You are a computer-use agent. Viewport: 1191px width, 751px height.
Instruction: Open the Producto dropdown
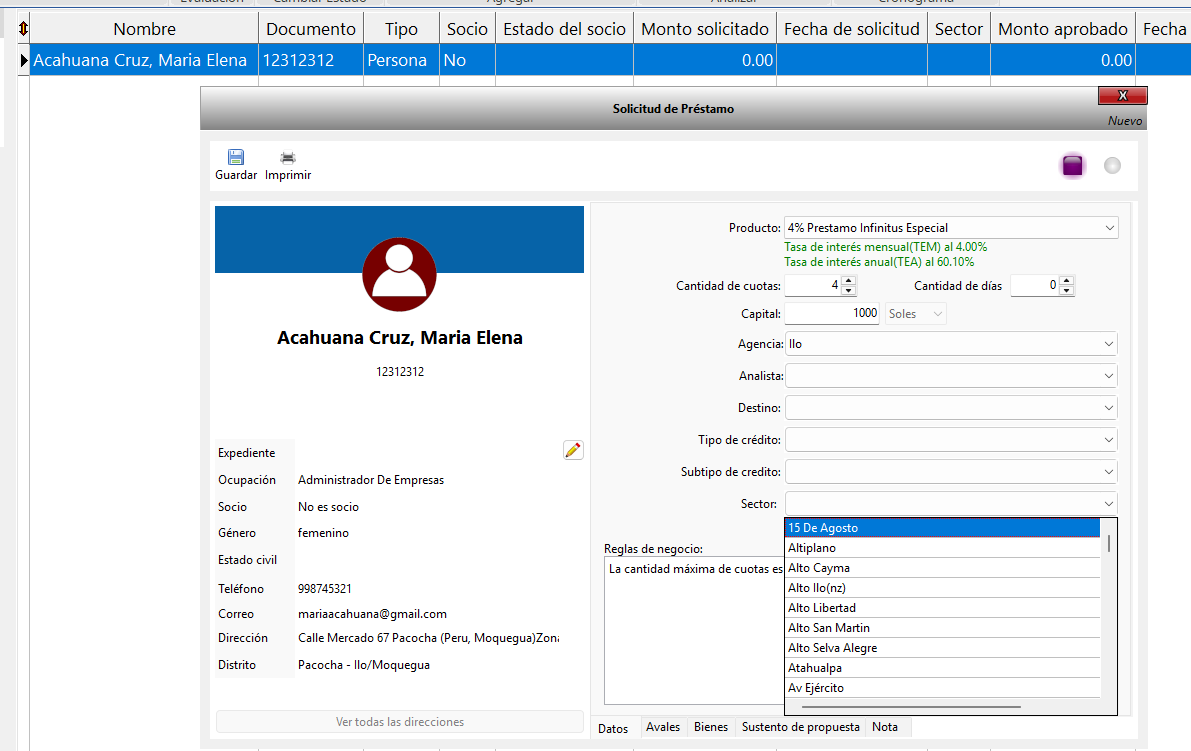point(1109,228)
